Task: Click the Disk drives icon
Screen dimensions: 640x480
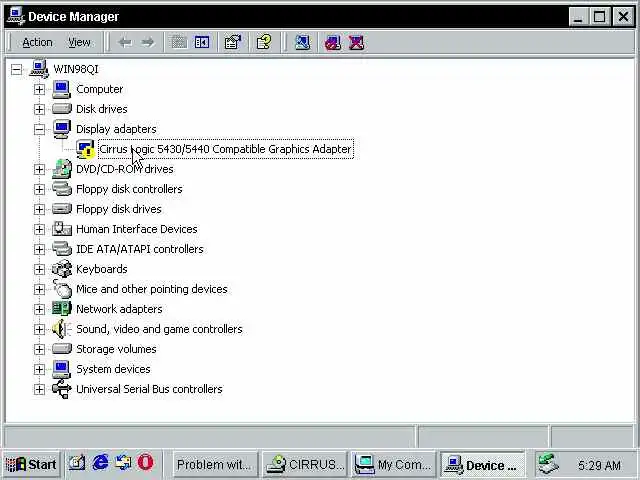Action: pyautogui.click(x=62, y=109)
